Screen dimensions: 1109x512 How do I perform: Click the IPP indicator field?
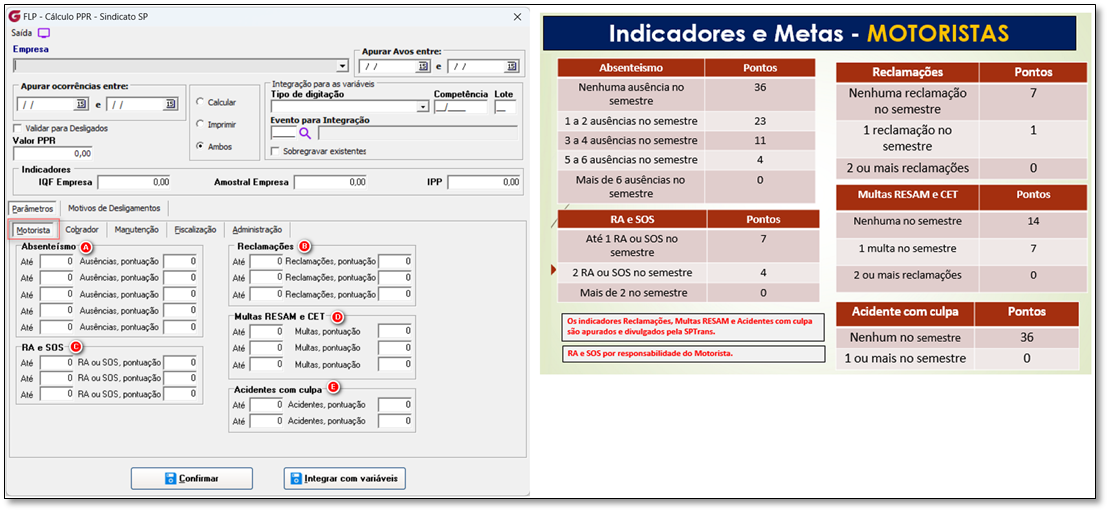484,182
